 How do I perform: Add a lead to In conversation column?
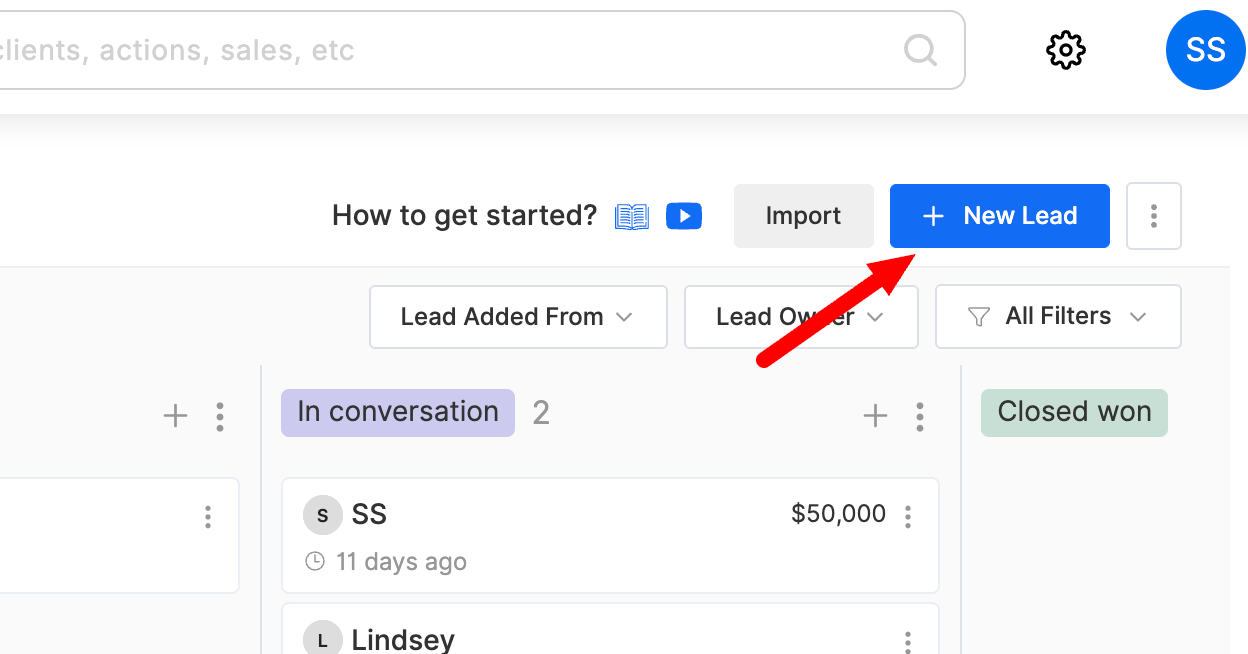875,416
